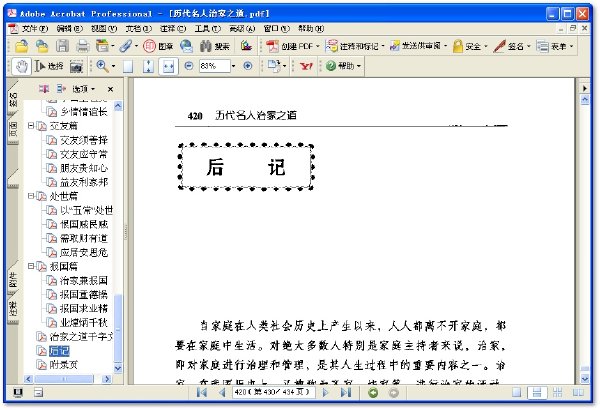600x410 pixels.
Task: Click the globe web search icon
Action: tap(186, 46)
